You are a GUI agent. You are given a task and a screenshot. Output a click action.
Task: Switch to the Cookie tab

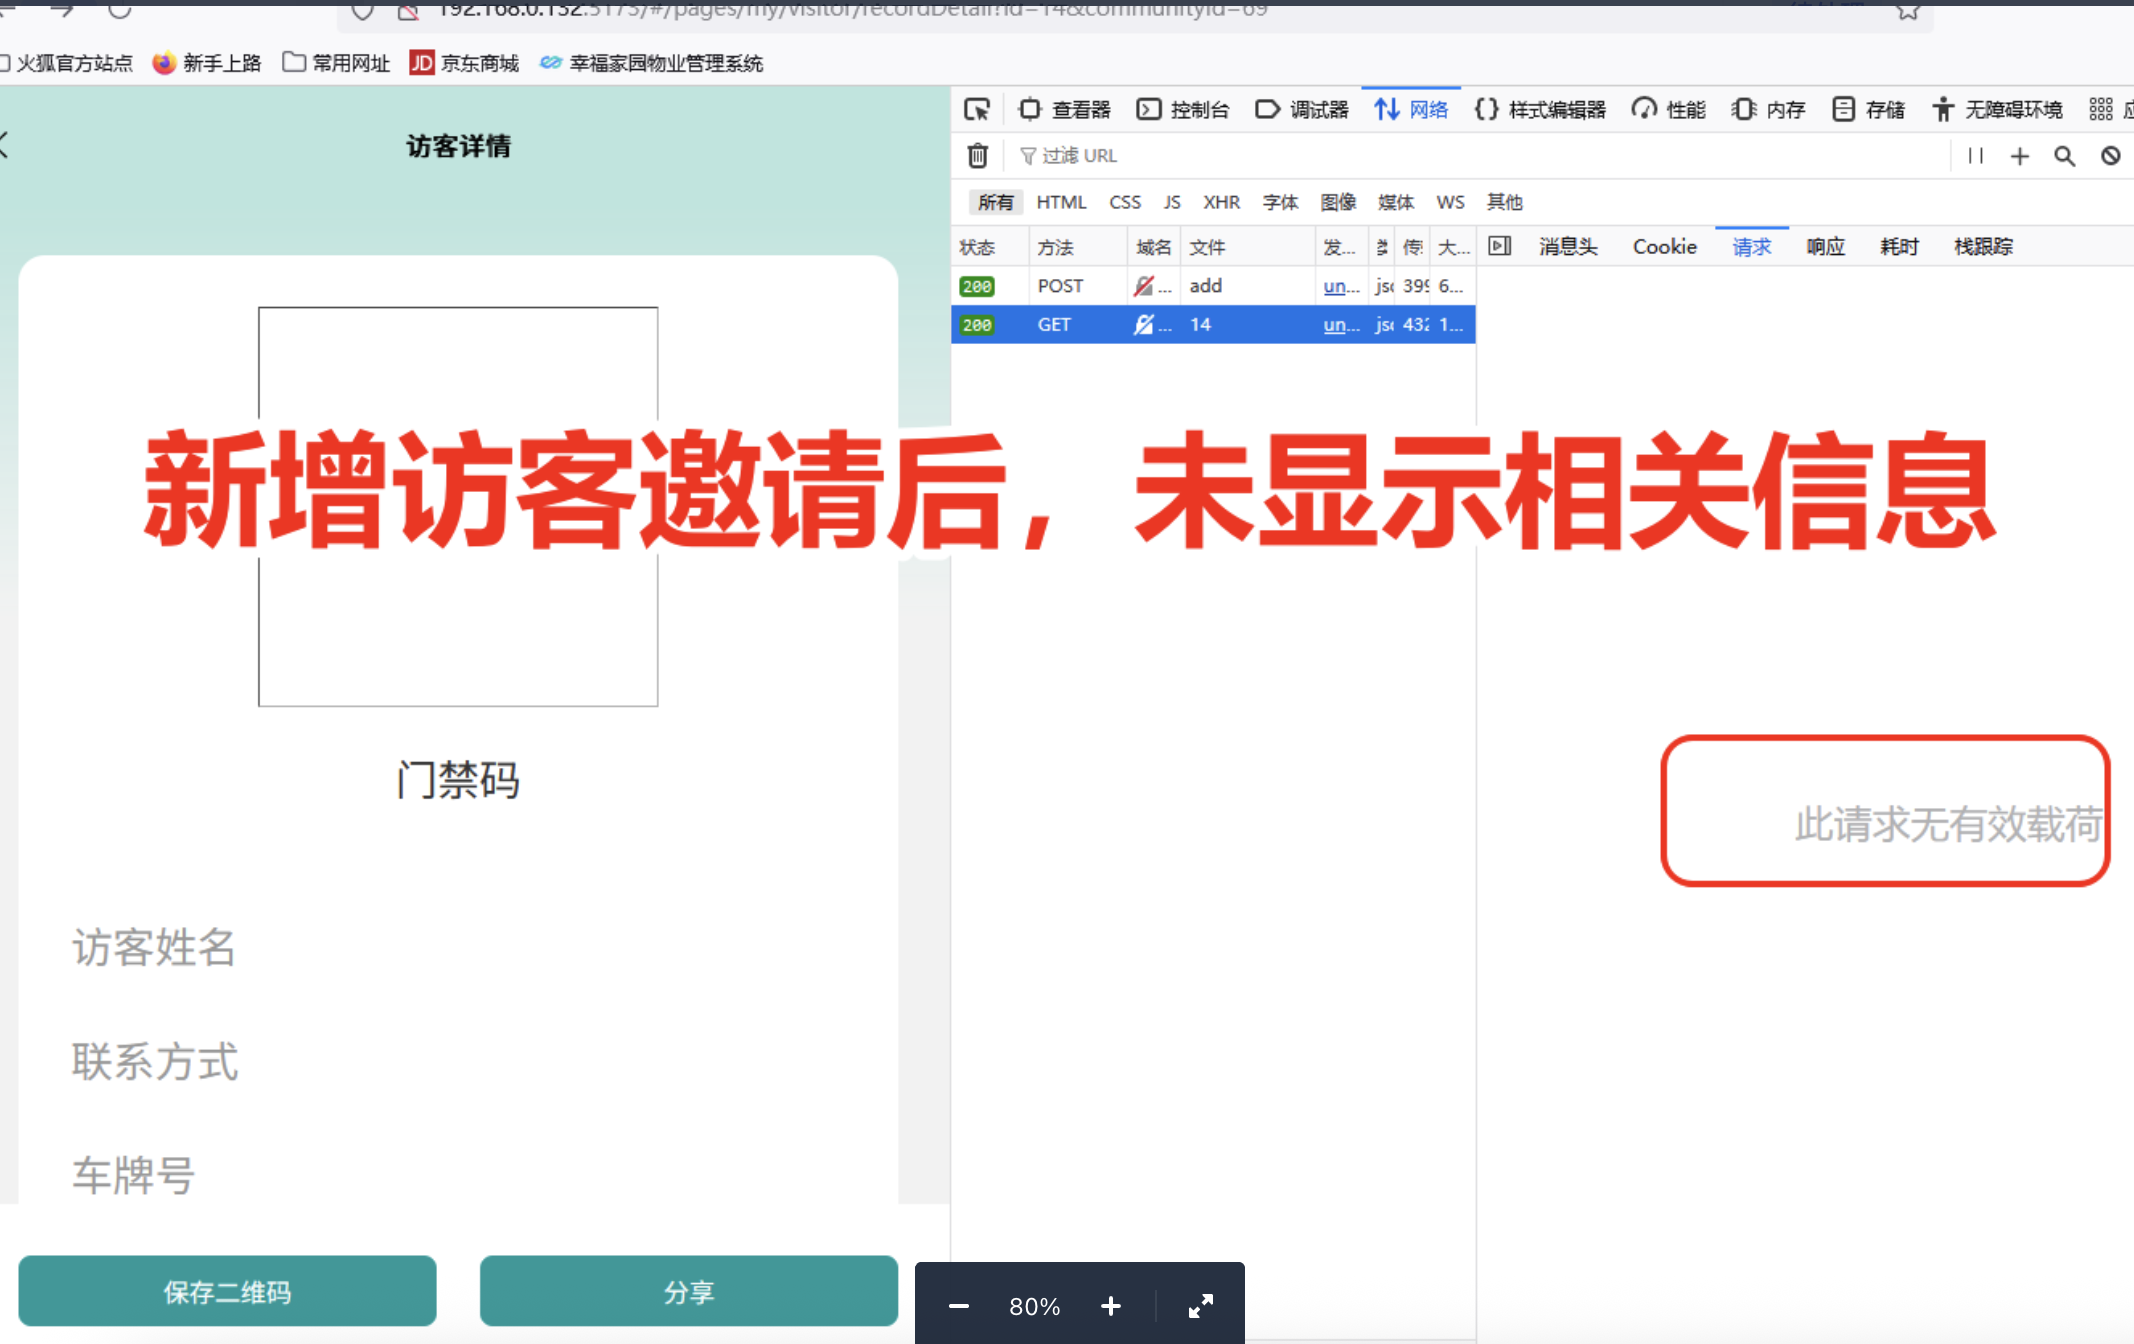pyautogui.click(x=1663, y=246)
